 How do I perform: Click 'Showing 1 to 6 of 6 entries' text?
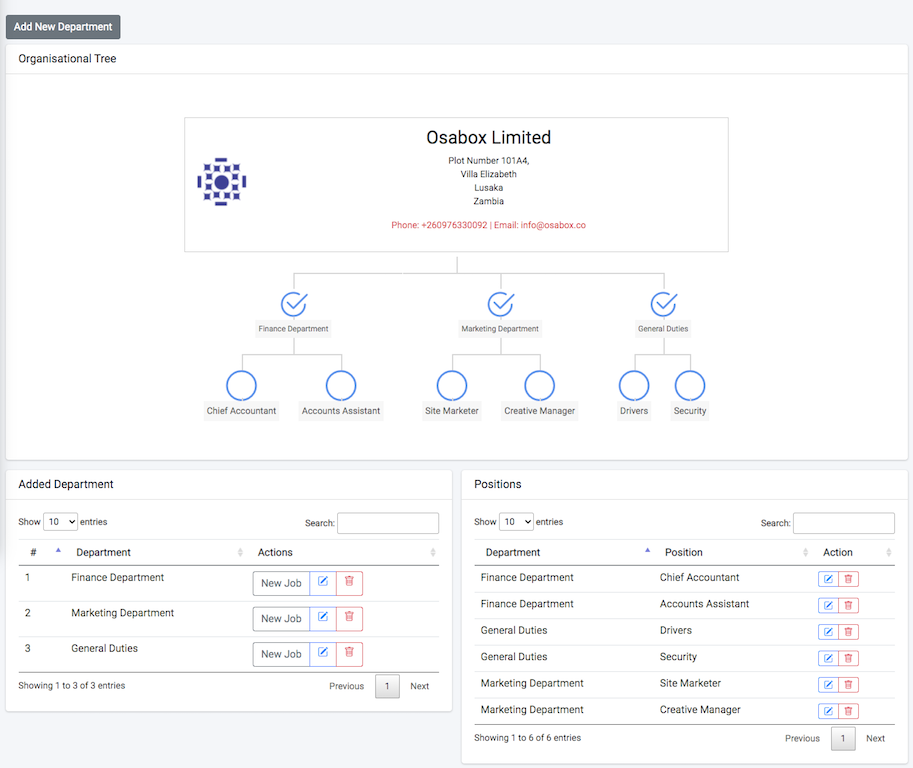[x=528, y=738]
